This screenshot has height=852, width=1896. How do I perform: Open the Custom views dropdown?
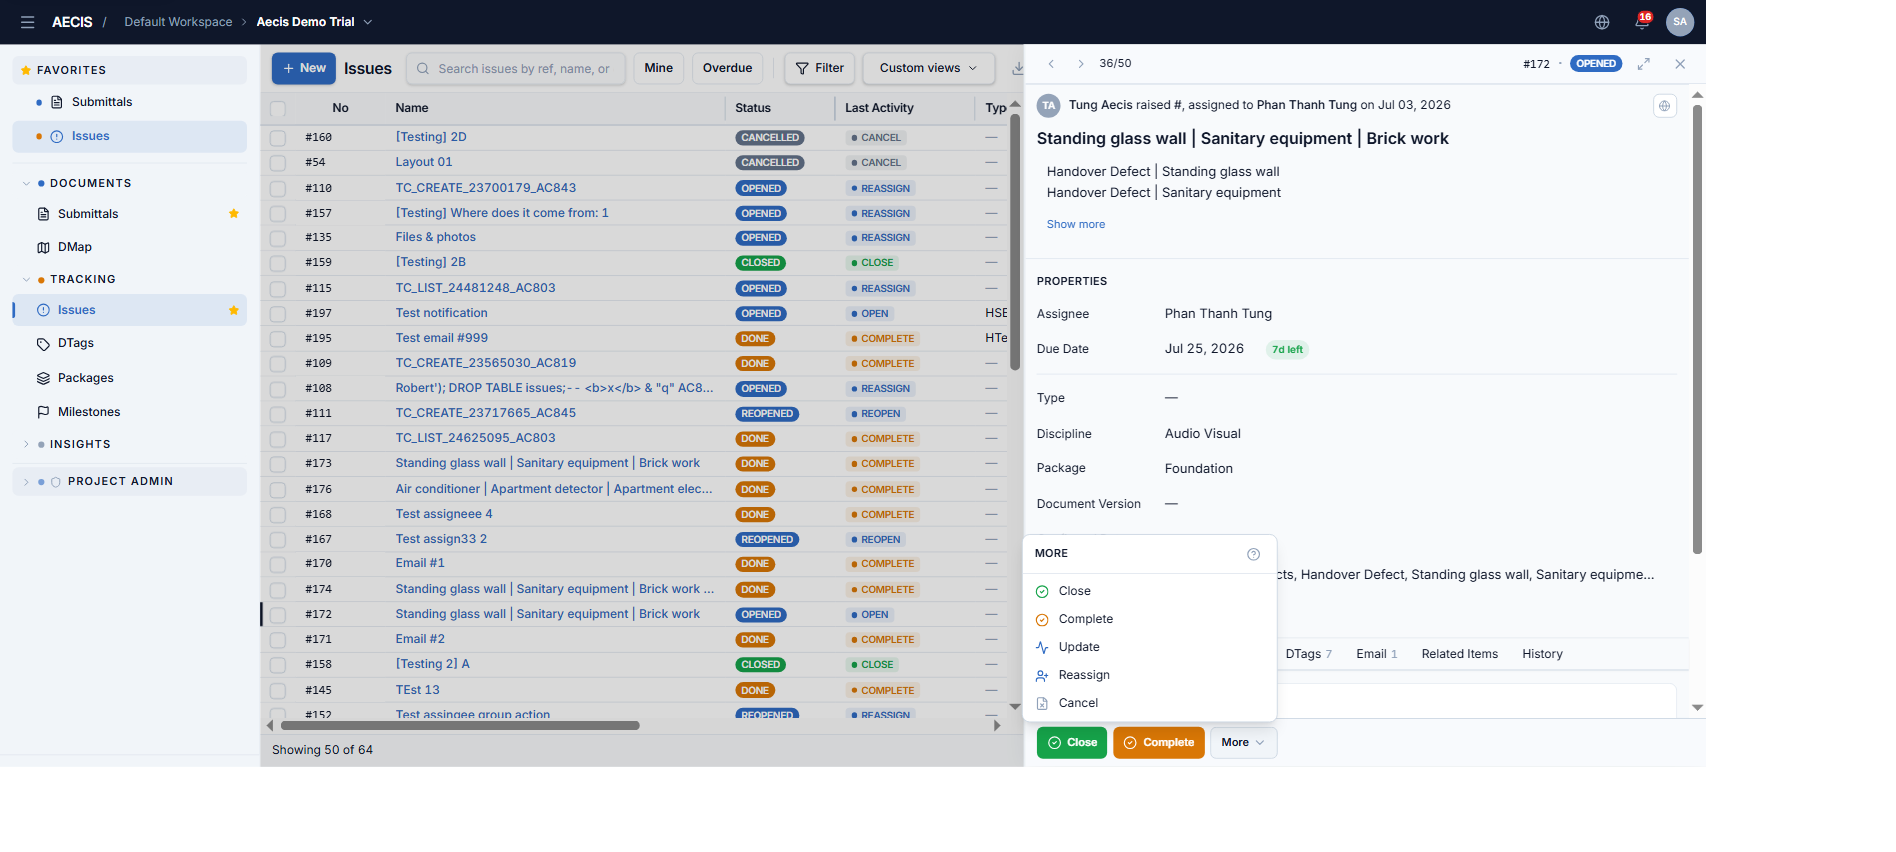click(928, 68)
